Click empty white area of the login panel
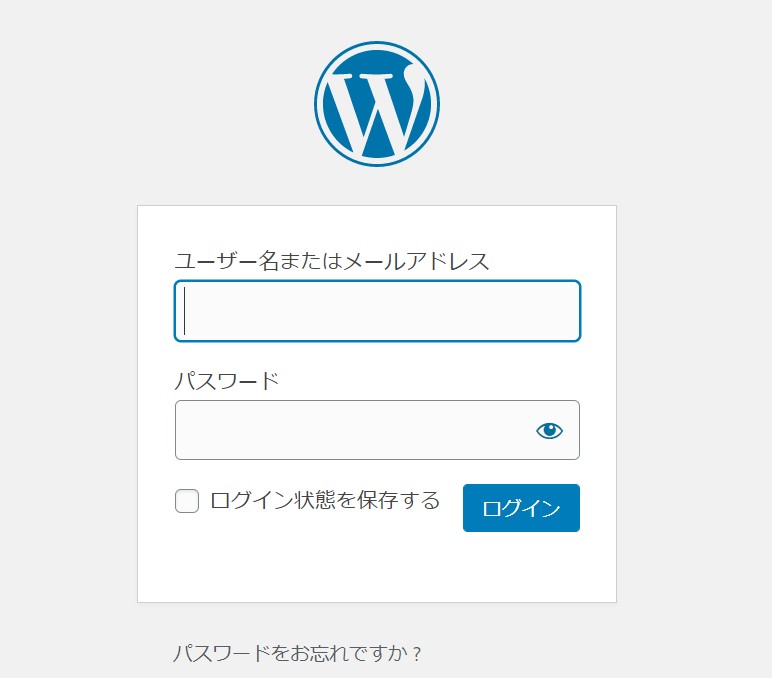 coord(376,568)
